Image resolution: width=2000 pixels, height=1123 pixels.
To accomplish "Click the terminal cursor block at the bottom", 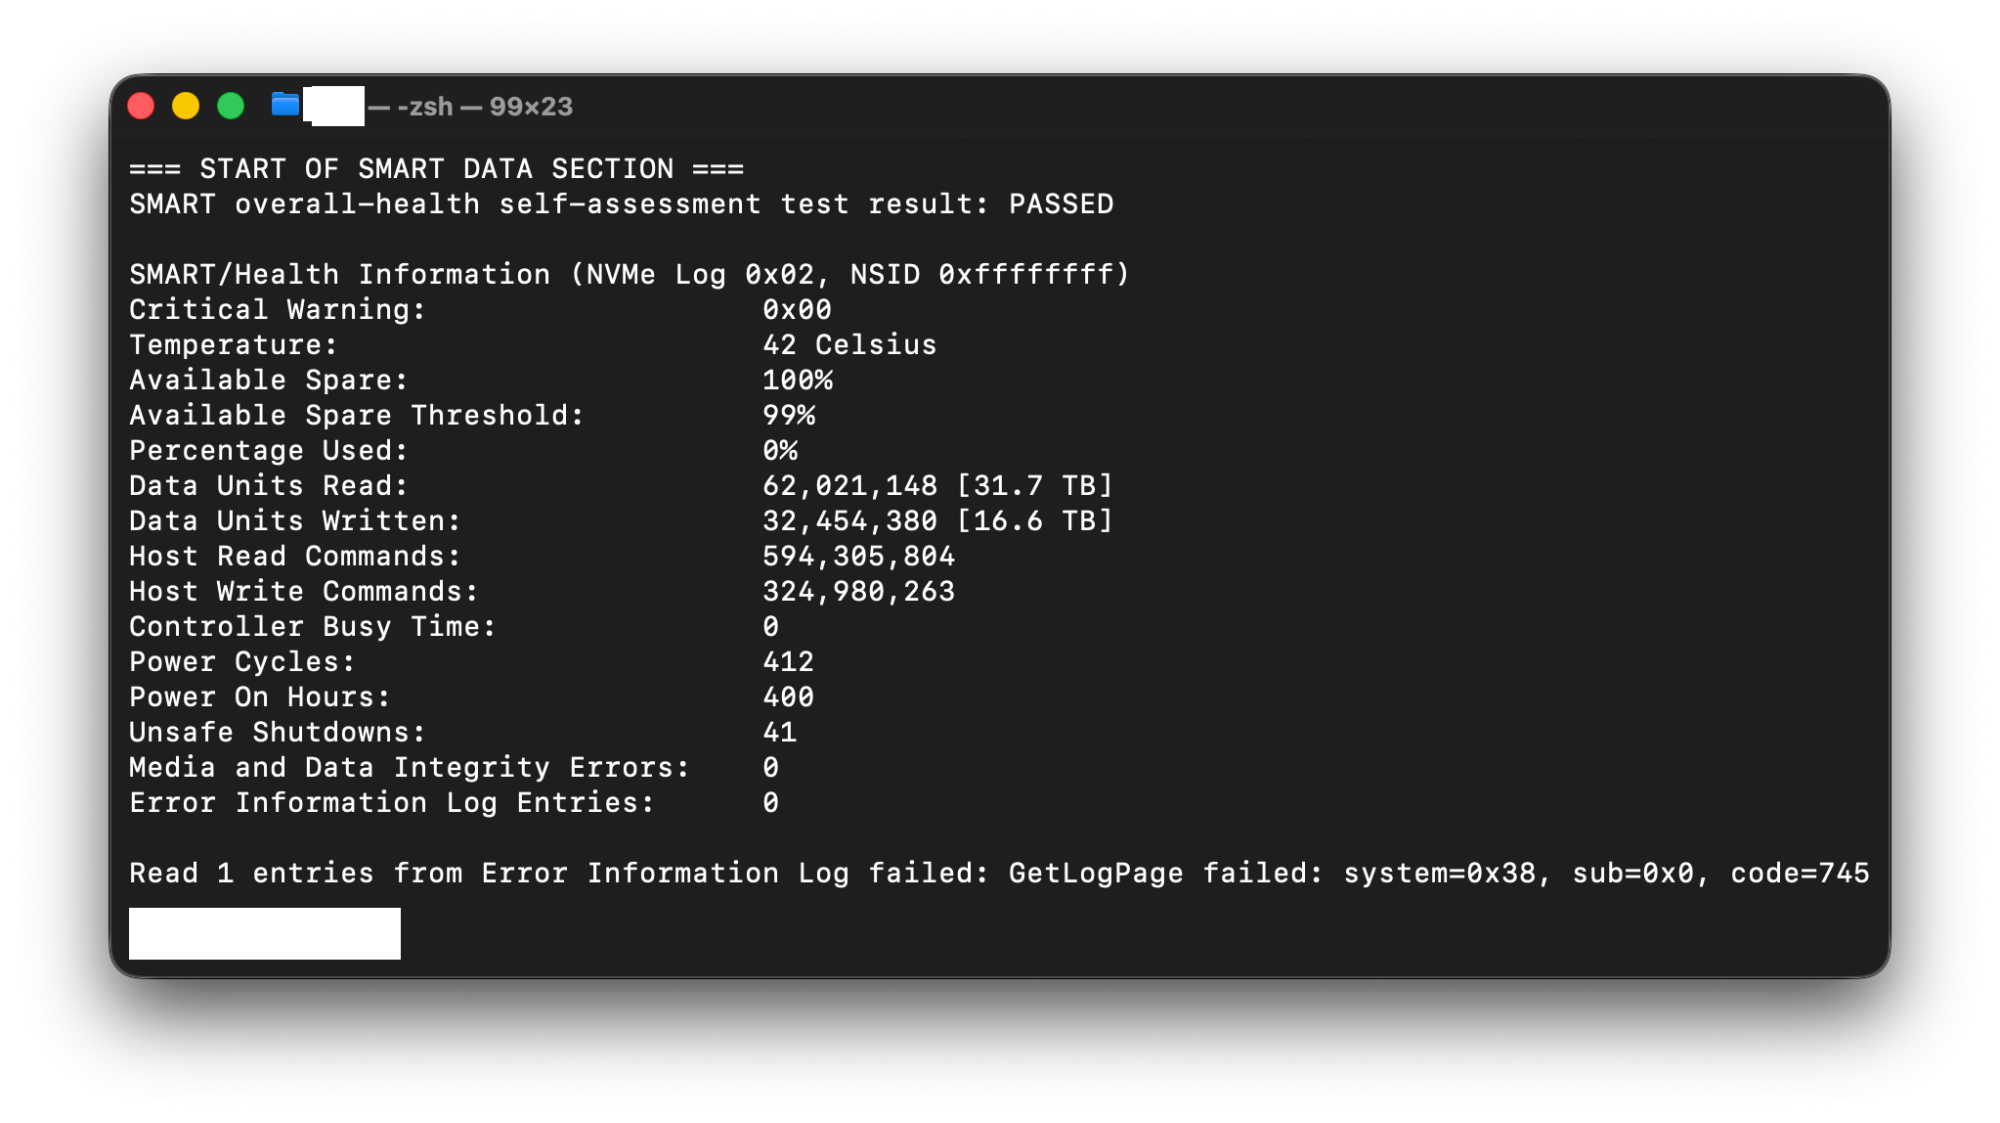I will click(x=264, y=933).
